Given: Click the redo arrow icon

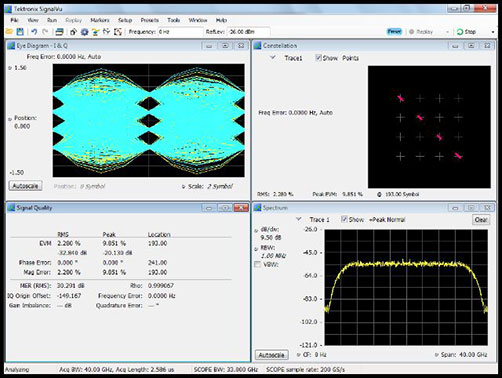Looking at the screenshot, I should tap(45, 32).
